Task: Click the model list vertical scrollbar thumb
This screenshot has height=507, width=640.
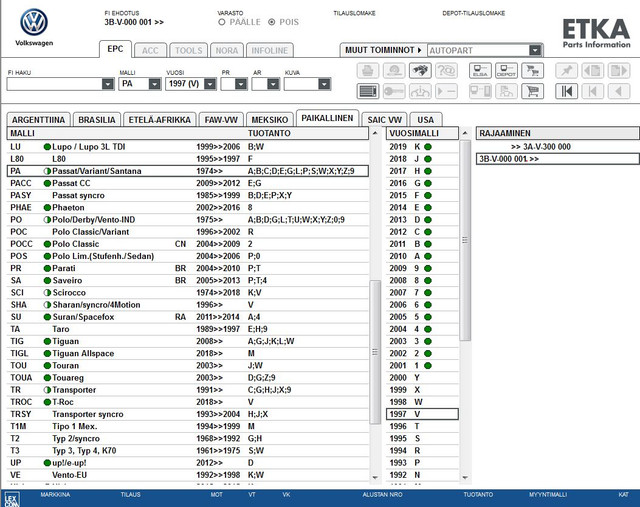Action: 375,352
